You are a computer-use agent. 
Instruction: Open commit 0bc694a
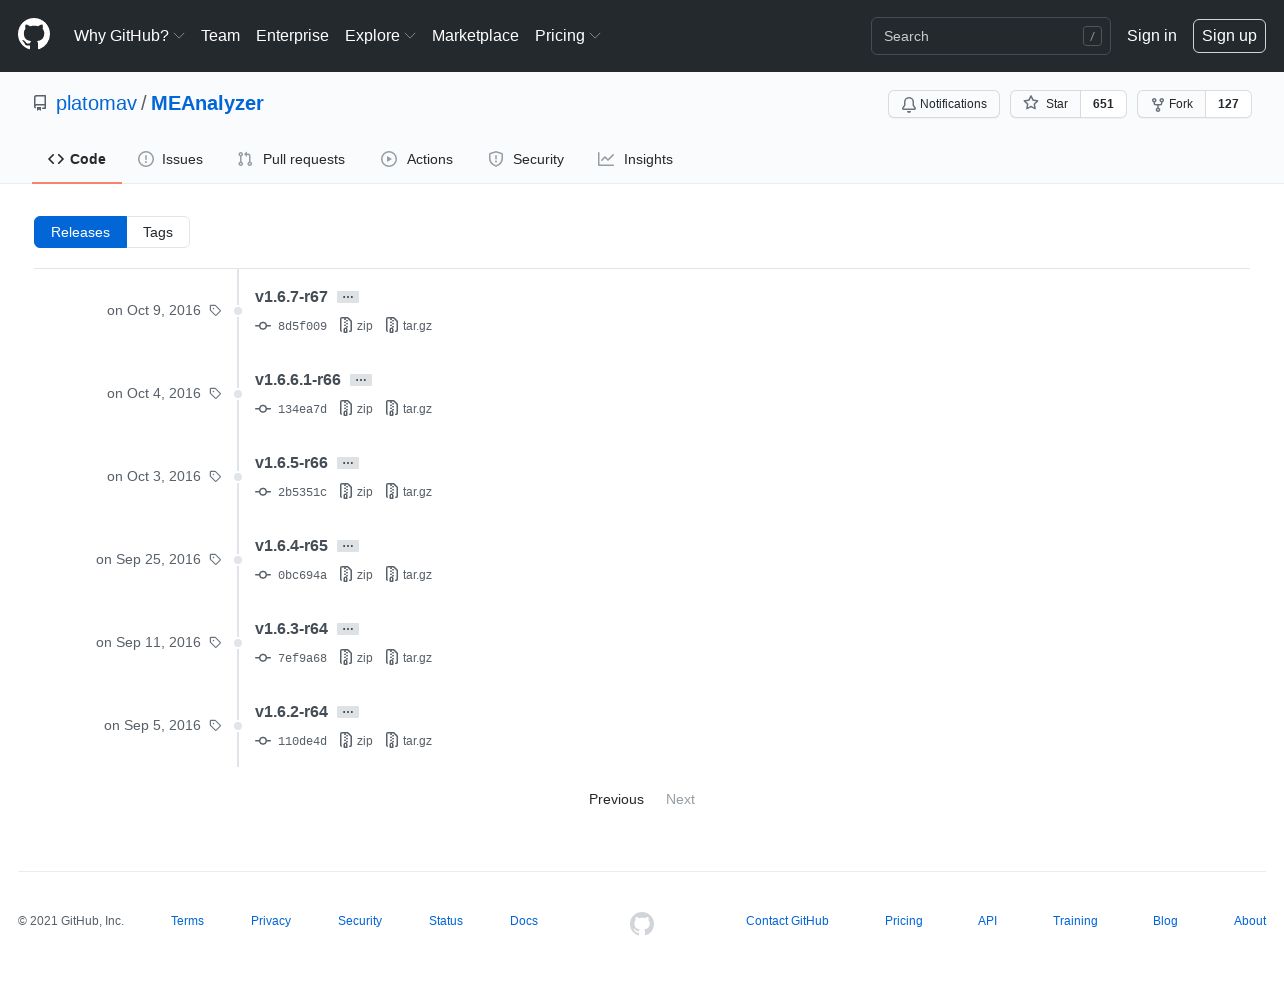(x=291, y=575)
